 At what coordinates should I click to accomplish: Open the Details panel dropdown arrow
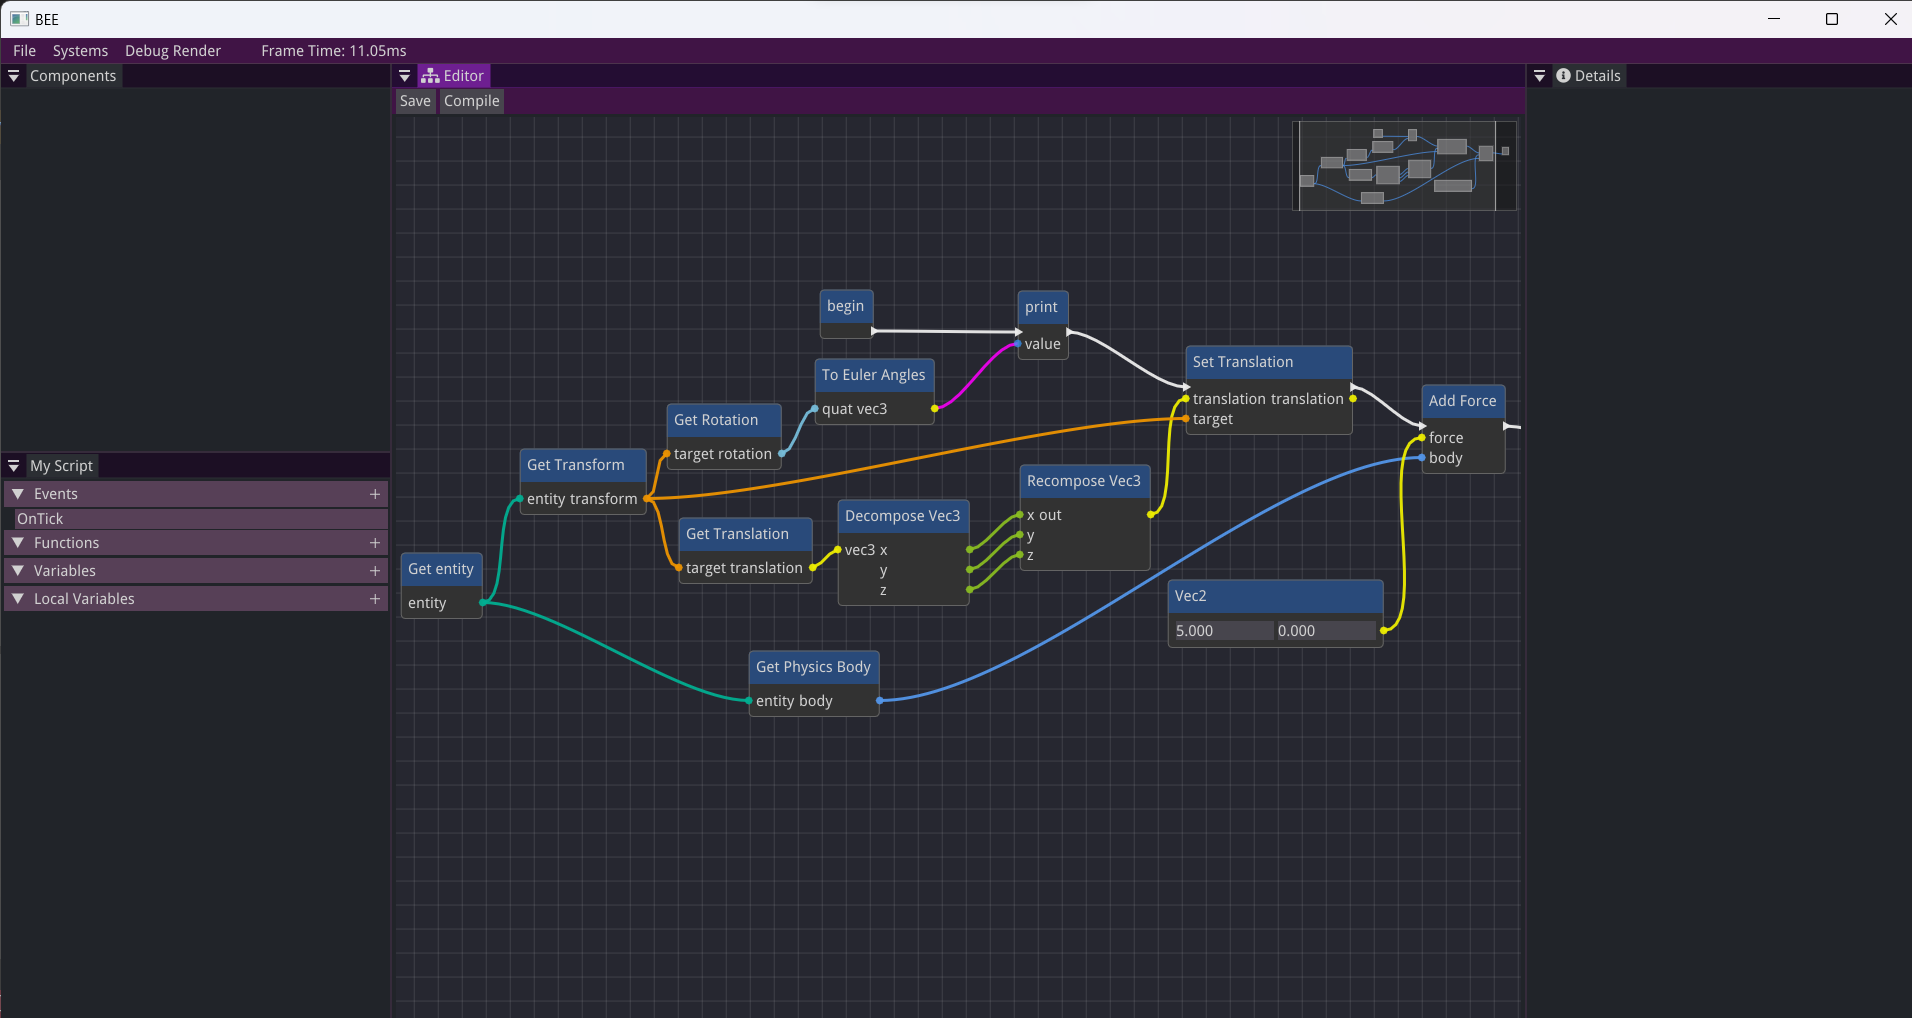[1540, 76]
